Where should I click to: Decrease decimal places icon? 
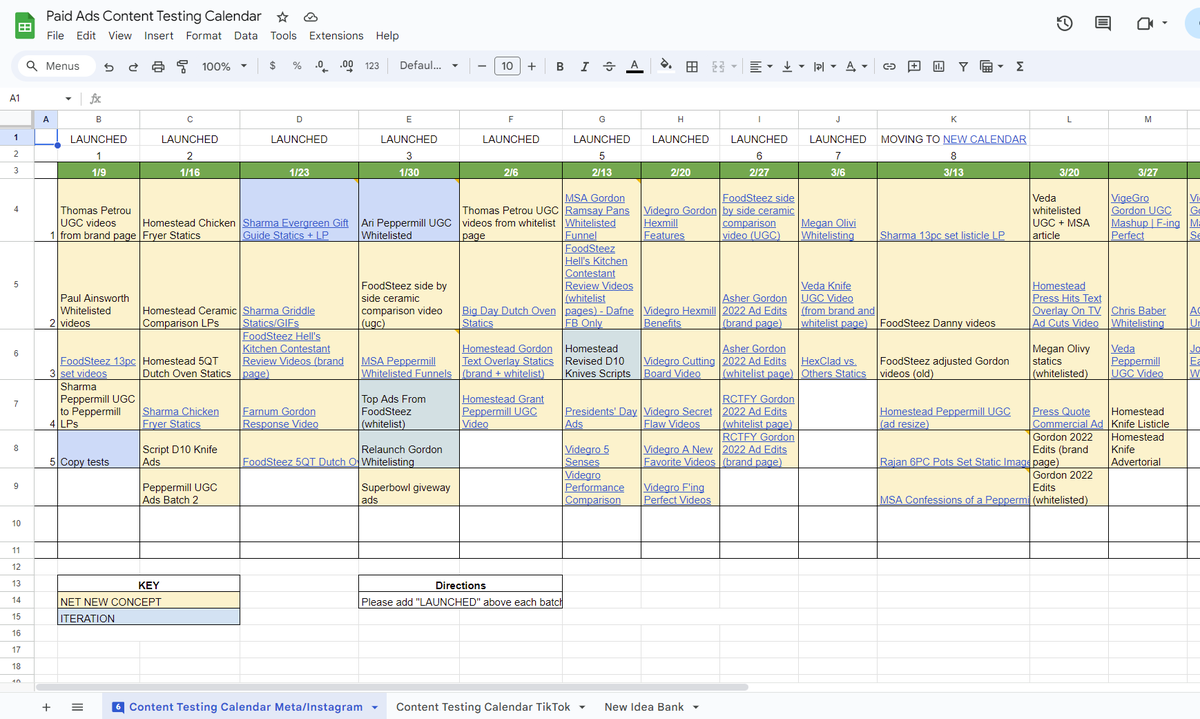click(320, 66)
